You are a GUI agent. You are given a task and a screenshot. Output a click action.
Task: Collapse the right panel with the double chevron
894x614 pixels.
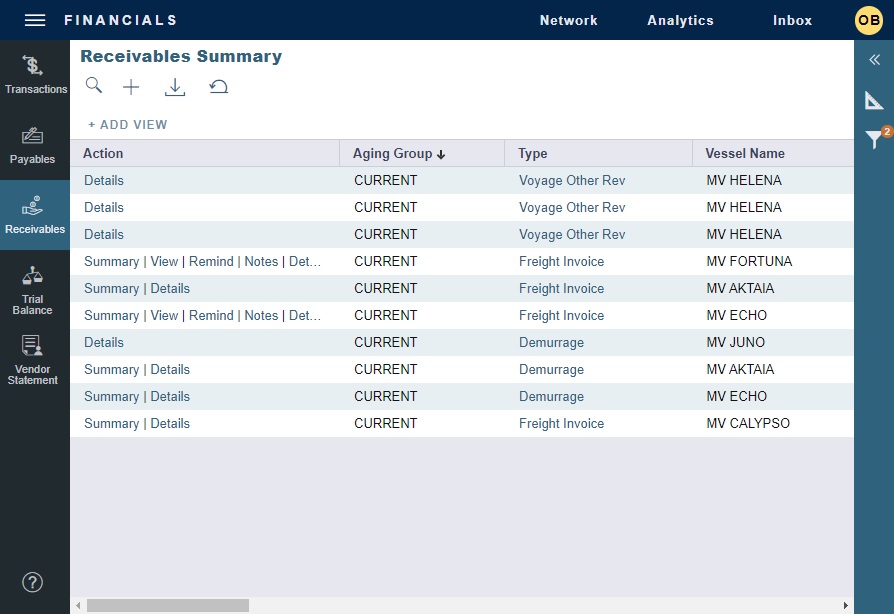(x=875, y=60)
